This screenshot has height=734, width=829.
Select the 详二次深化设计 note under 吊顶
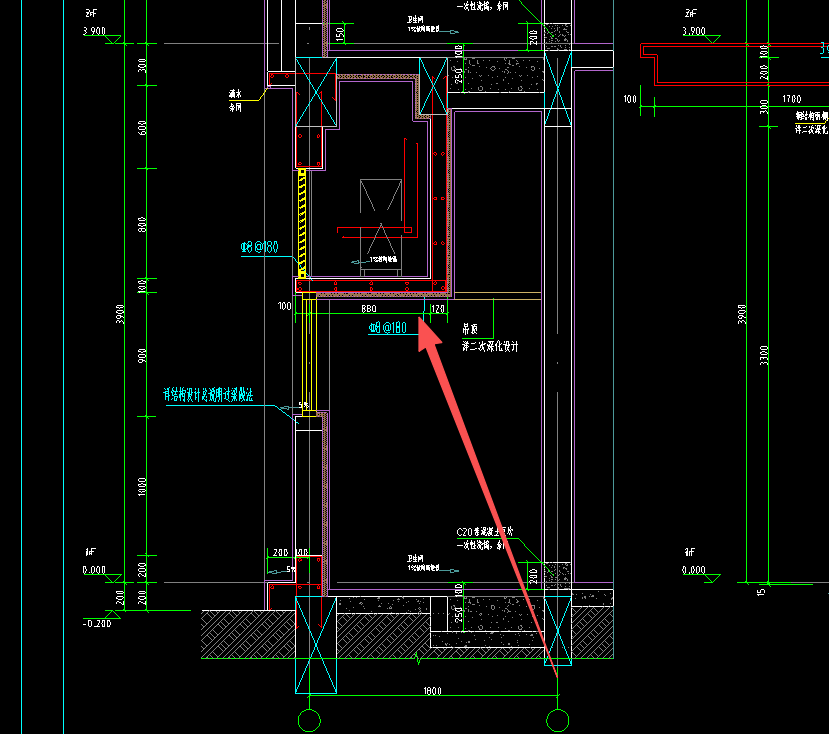(x=490, y=346)
